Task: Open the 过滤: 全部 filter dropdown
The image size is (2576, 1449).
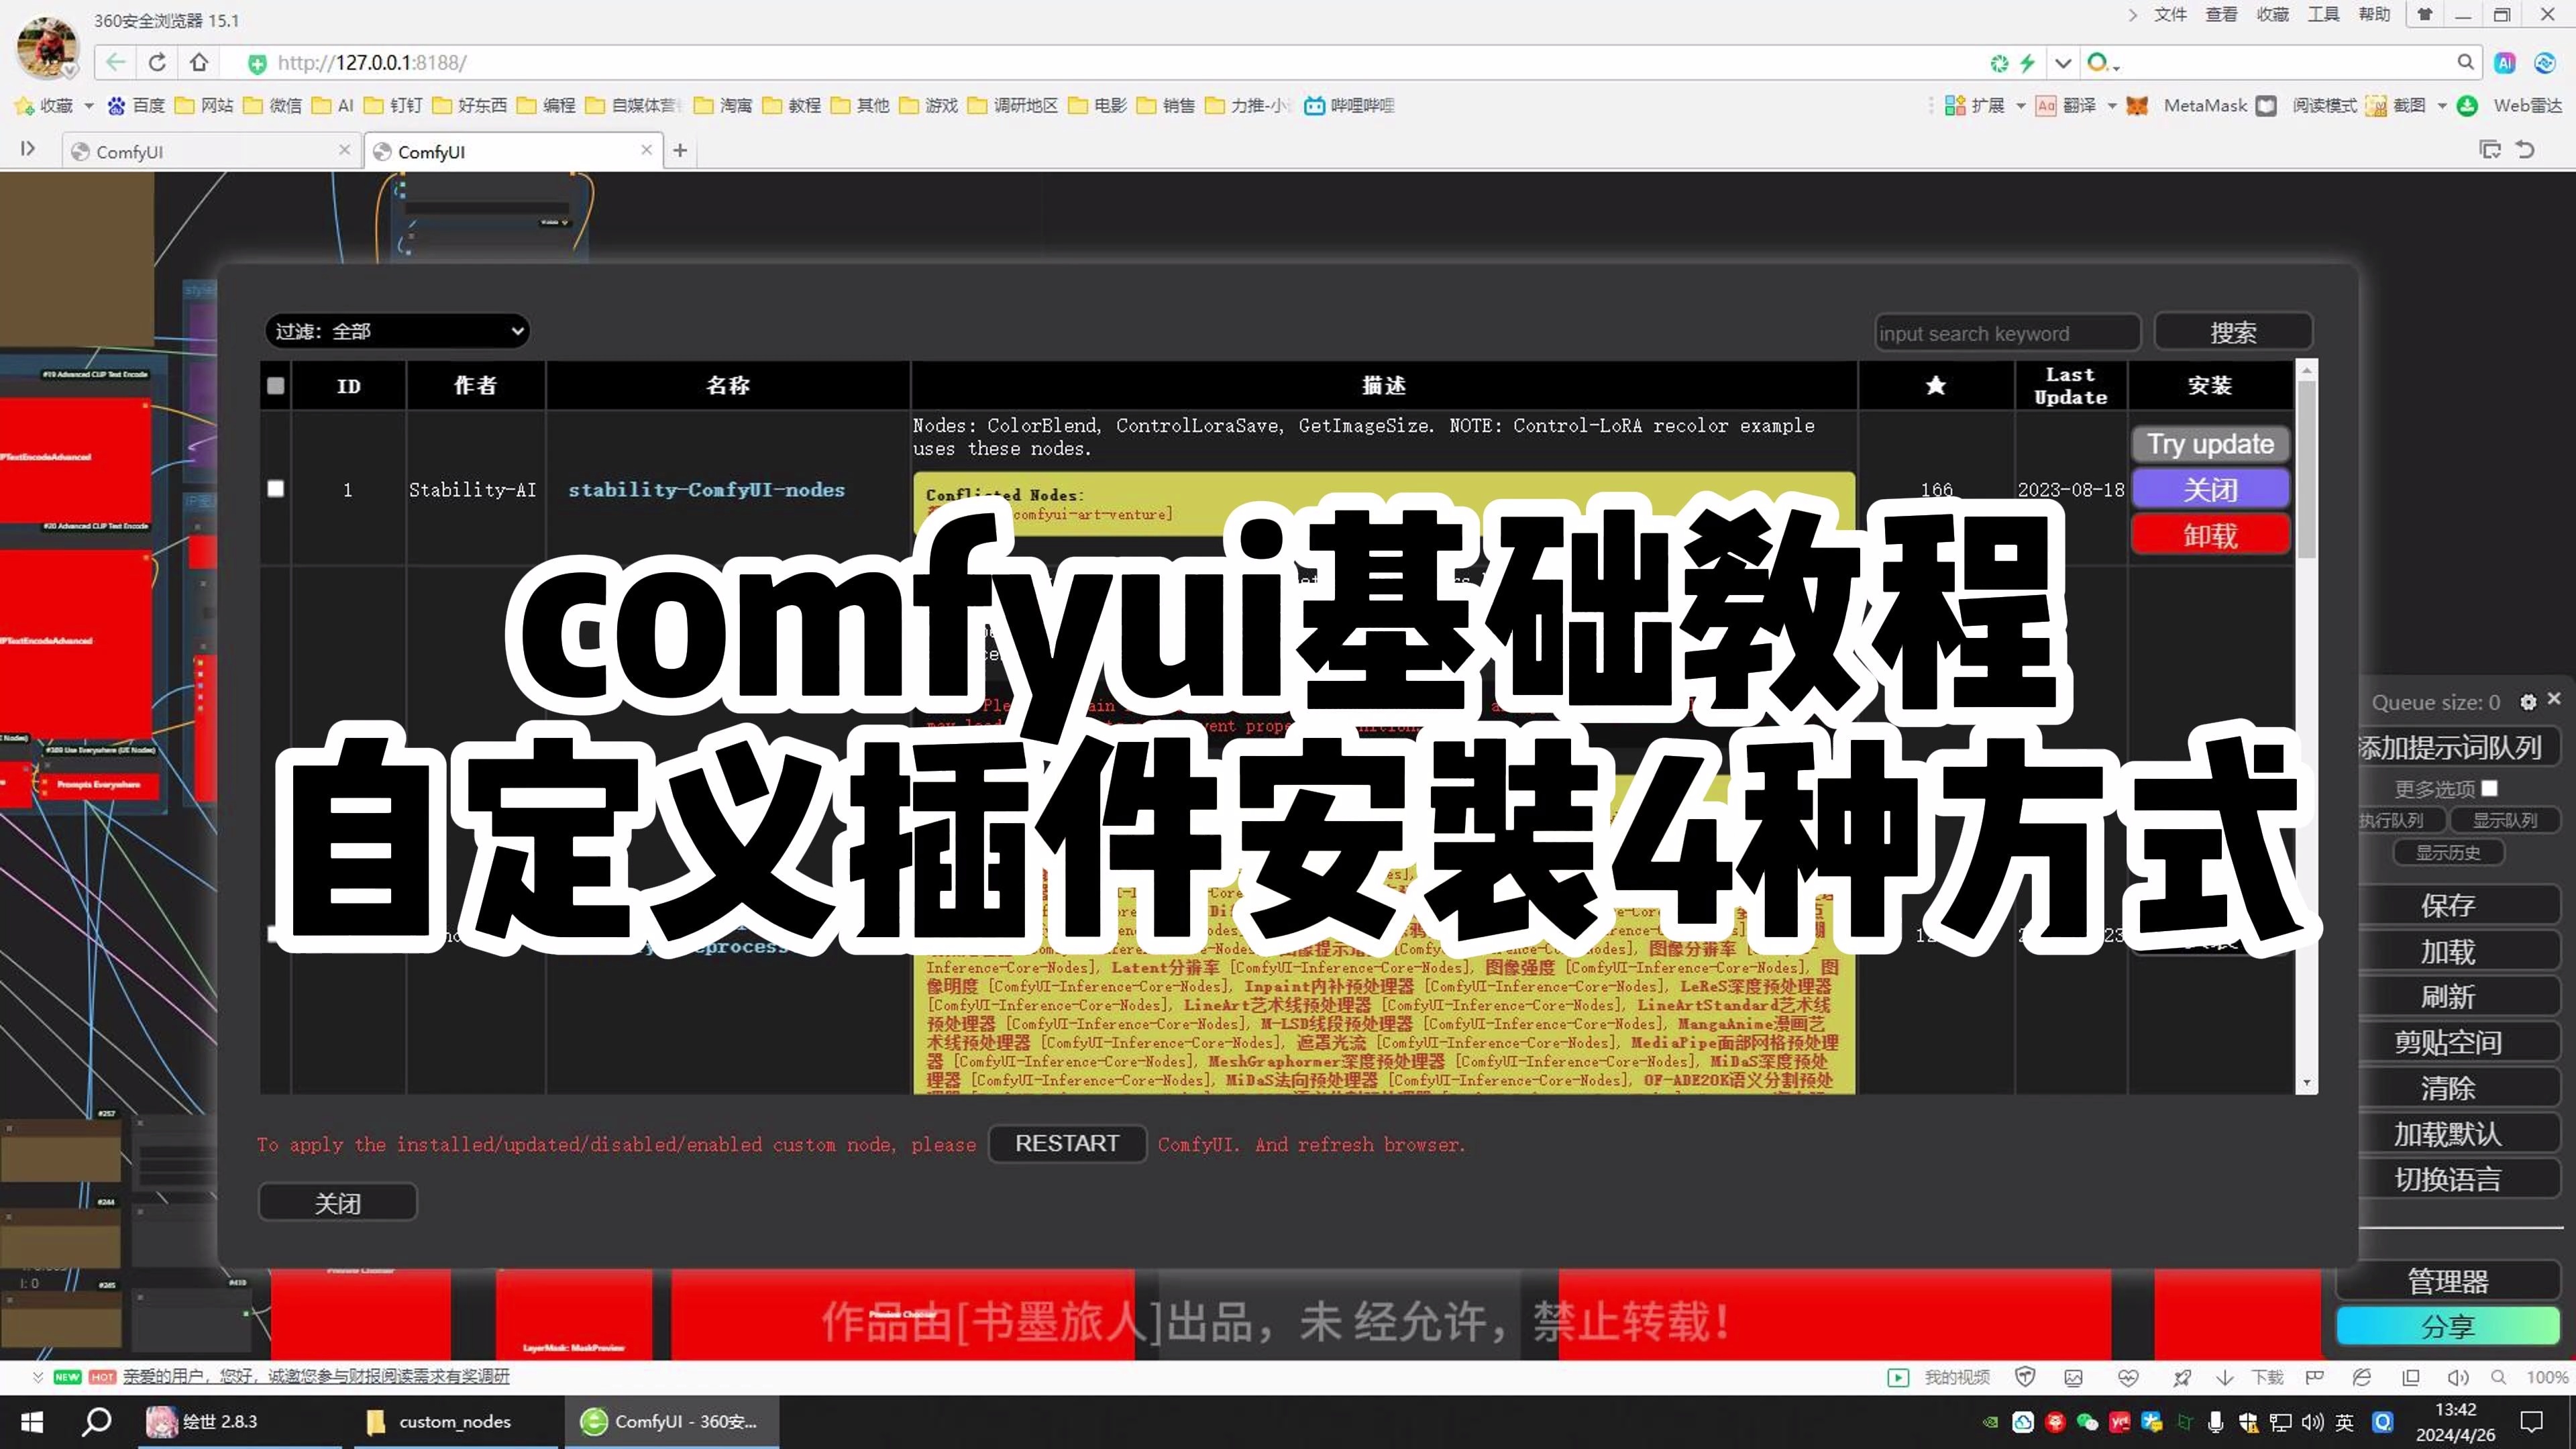Action: click(x=397, y=331)
